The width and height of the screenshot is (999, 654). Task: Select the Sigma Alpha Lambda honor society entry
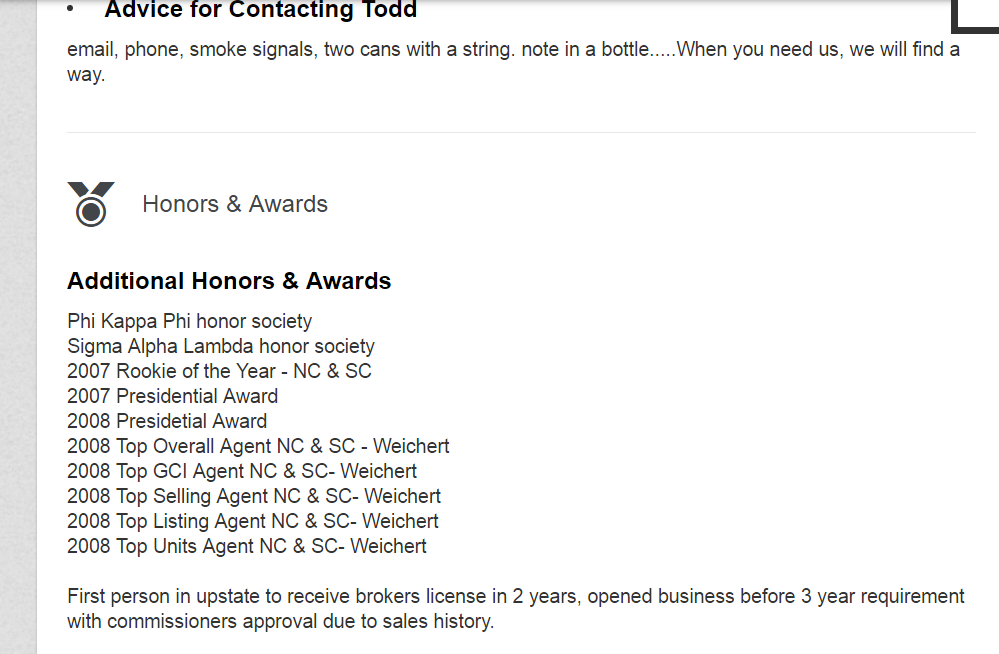click(x=221, y=346)
